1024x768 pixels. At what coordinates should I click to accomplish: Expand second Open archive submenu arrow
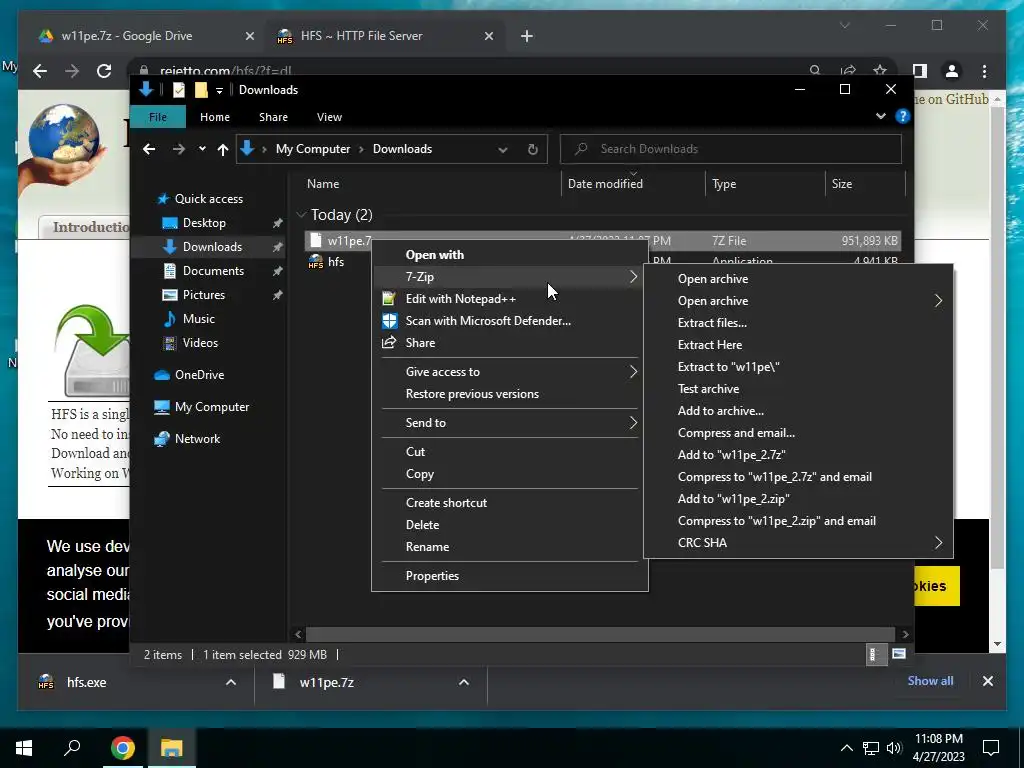(938, 300)
